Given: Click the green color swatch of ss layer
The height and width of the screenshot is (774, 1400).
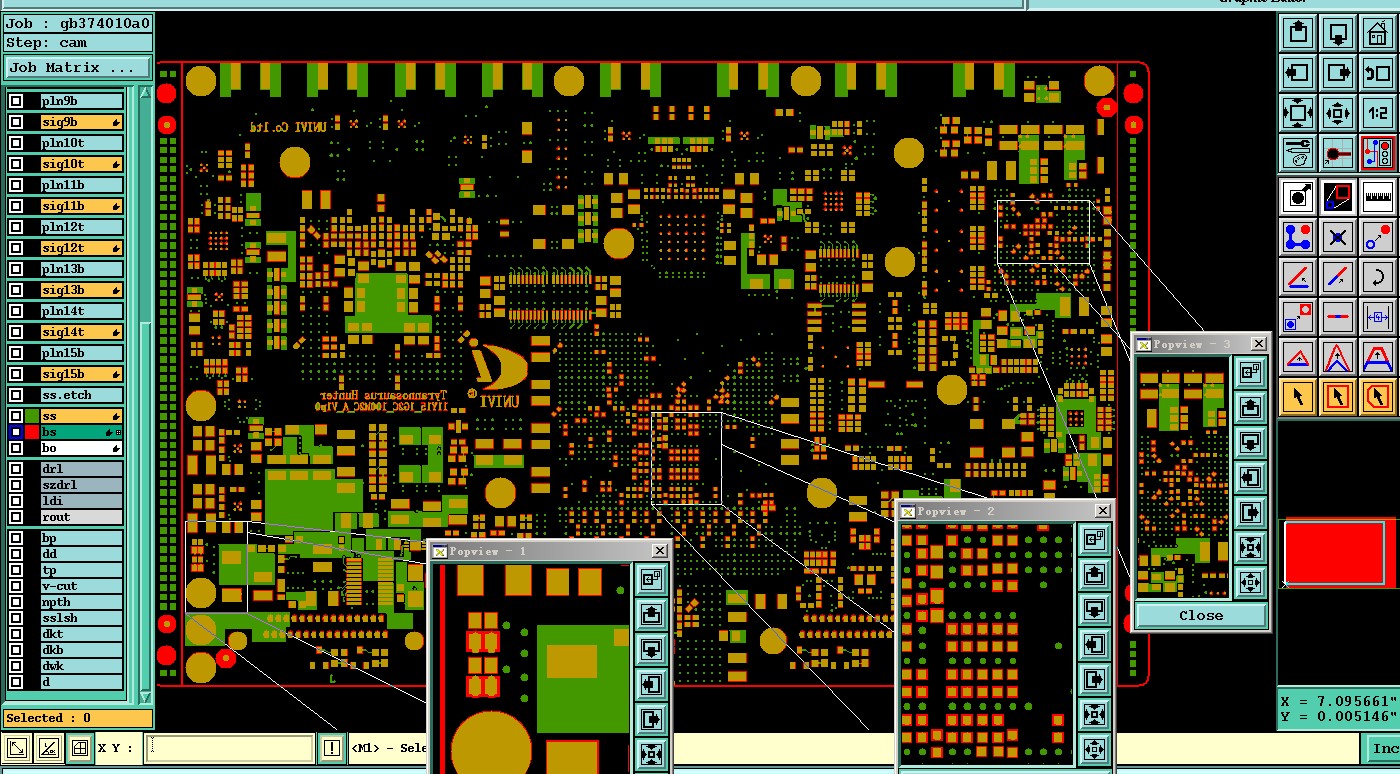Looking at the screenshot, I should click(32, 416).
